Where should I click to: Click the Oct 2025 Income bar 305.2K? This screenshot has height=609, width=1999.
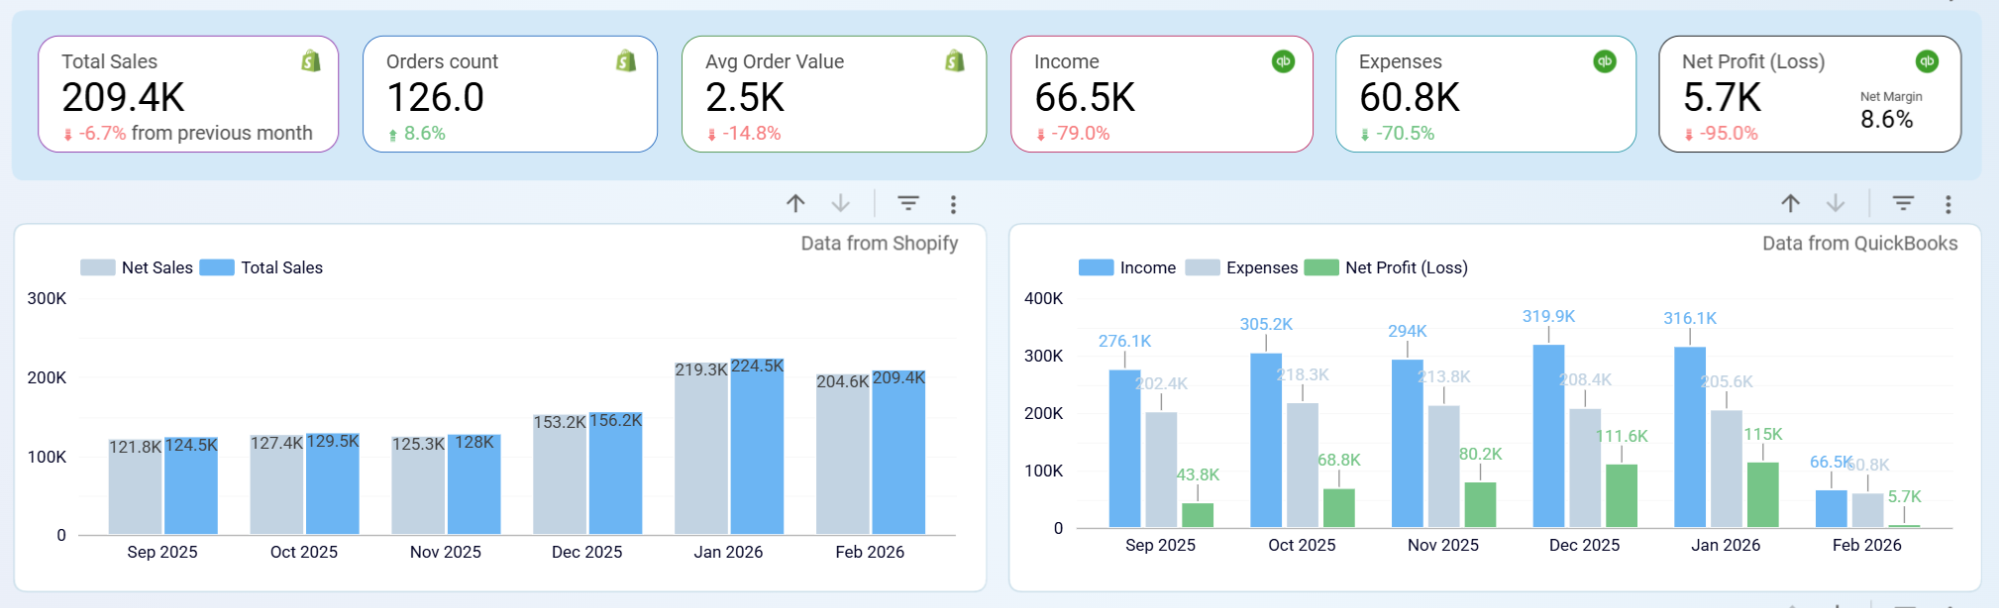(1266, 440)
